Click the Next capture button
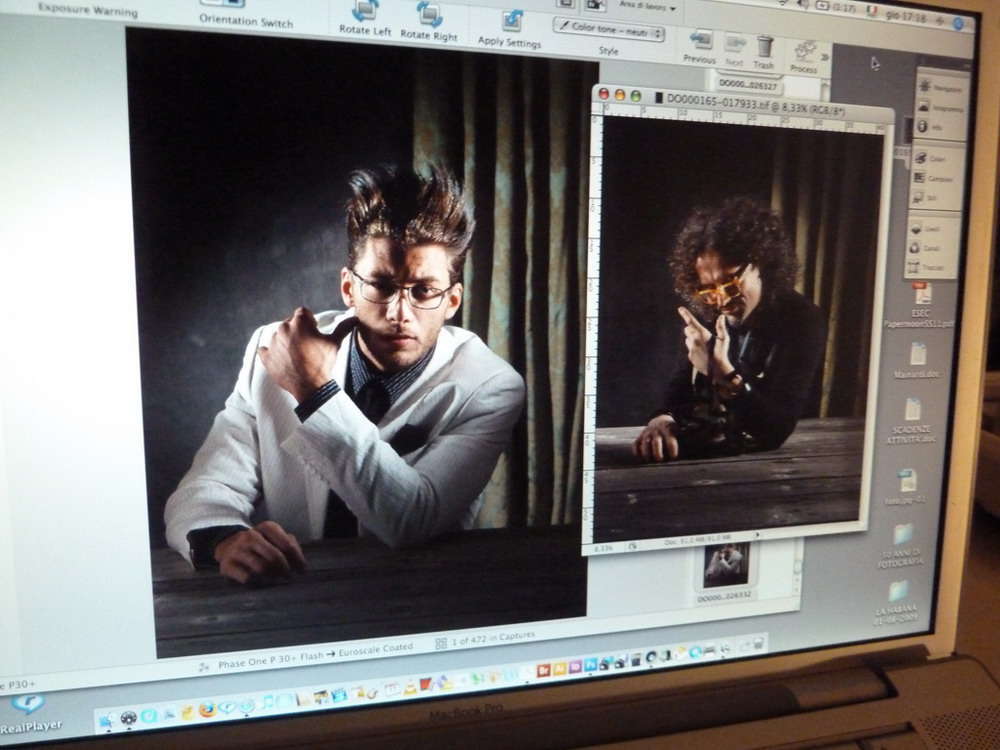 [735, 45]
